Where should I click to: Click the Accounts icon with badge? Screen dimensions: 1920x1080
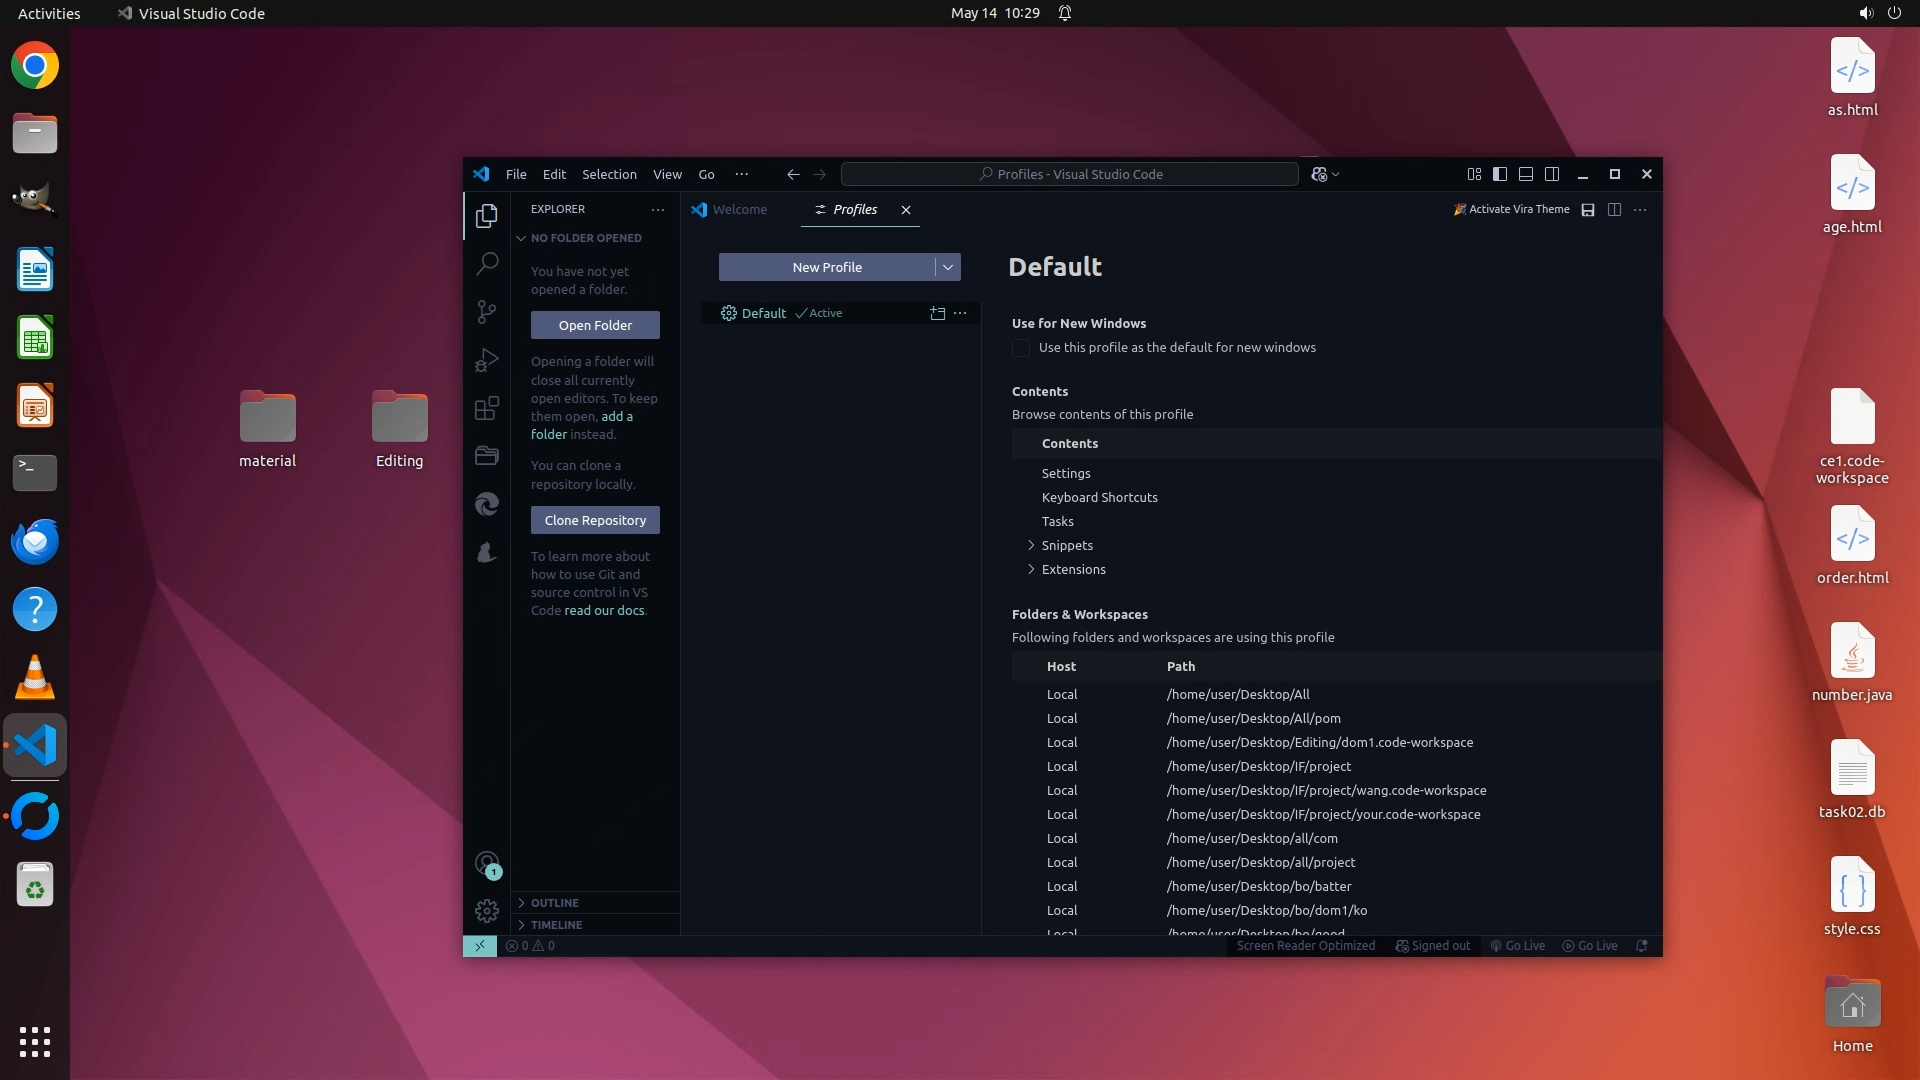pyautogui.click(x=487, y=864)
